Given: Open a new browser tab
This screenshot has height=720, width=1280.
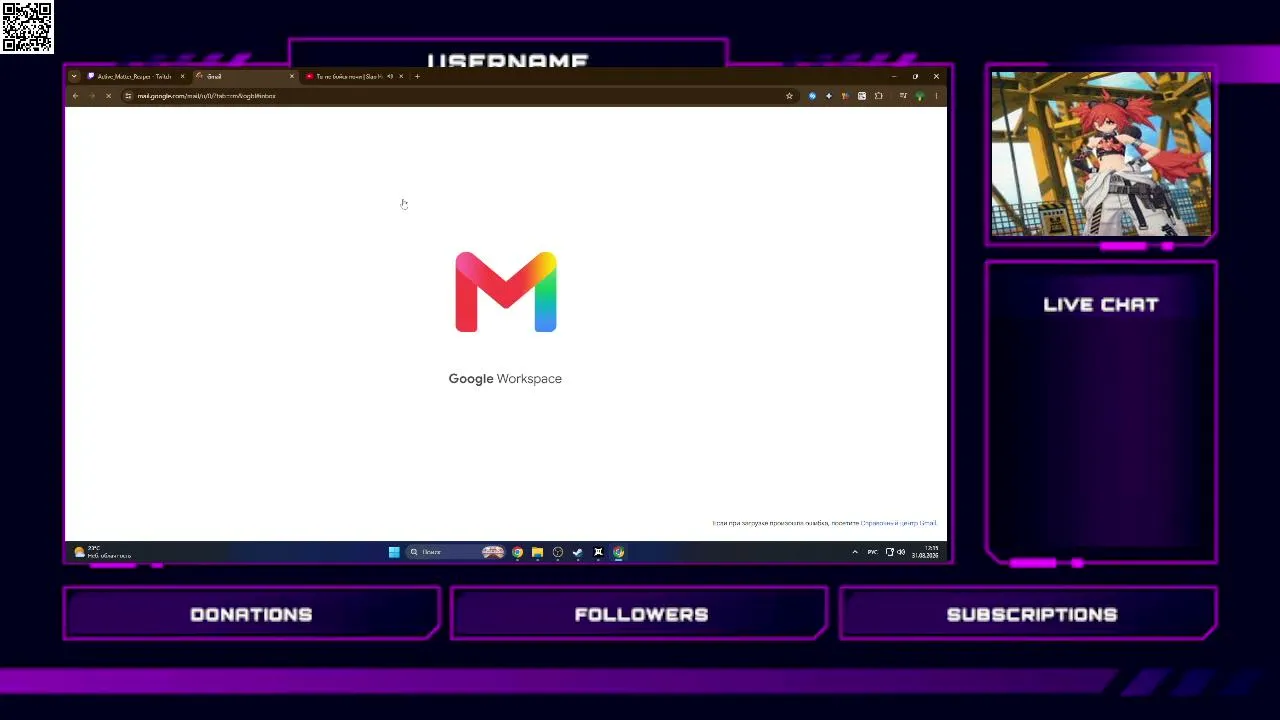Looking at the screenshot, I should [417, 76].
